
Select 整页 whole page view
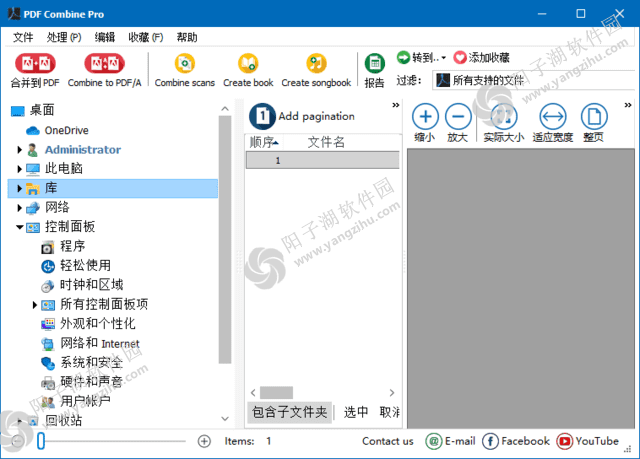[x=594, y=117]
